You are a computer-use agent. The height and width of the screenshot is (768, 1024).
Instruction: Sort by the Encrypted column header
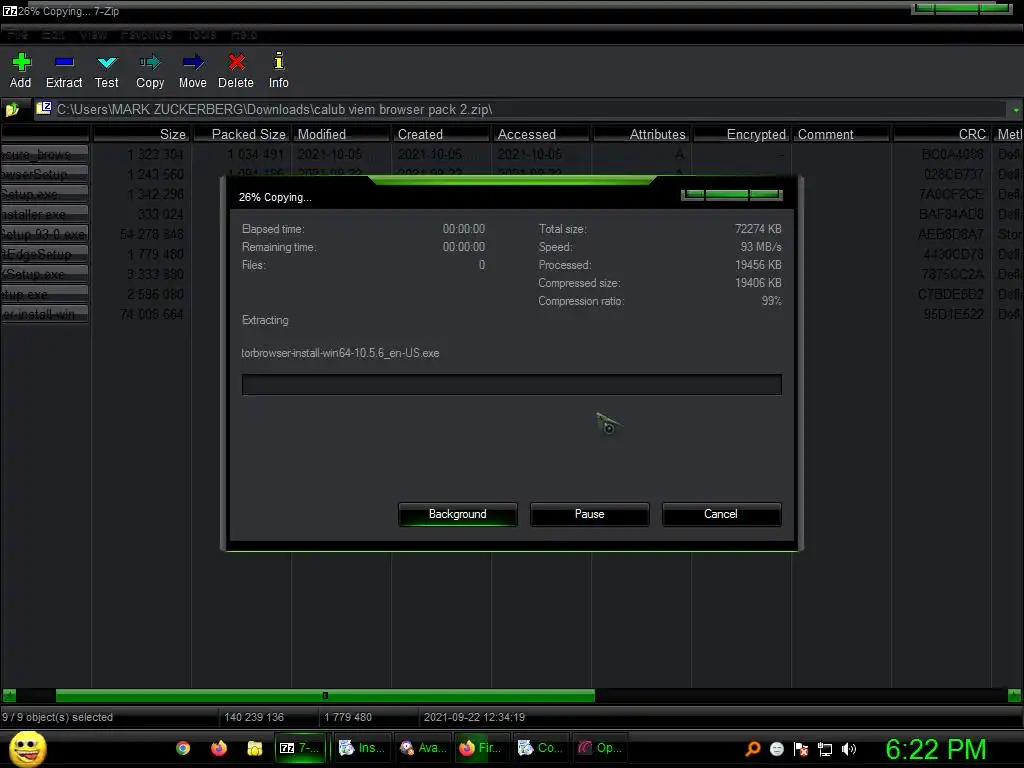pyautogui.click(x=741, y=134)
